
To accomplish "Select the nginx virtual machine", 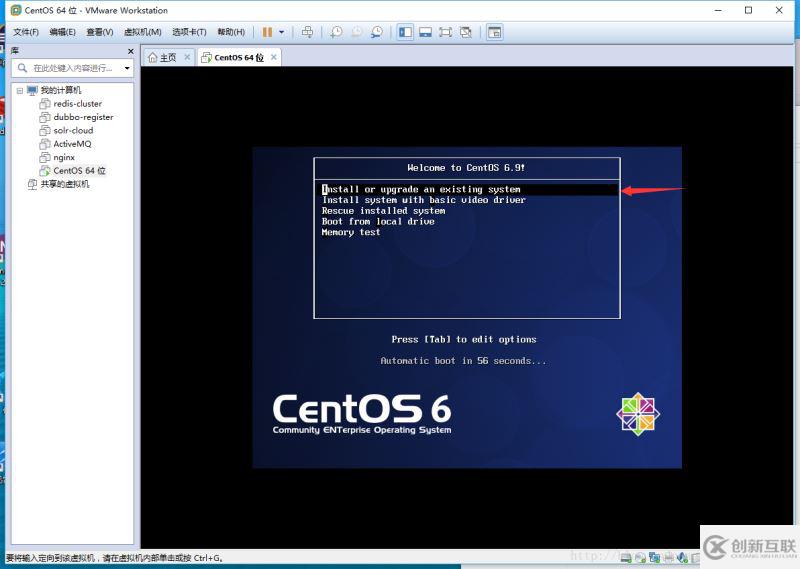I will (x=64, y=157).
